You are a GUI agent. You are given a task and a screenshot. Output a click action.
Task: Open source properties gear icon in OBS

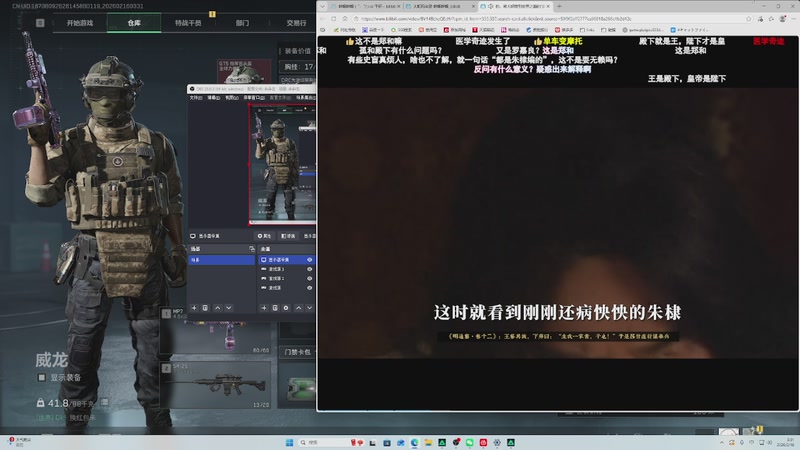tap(286, 308)
